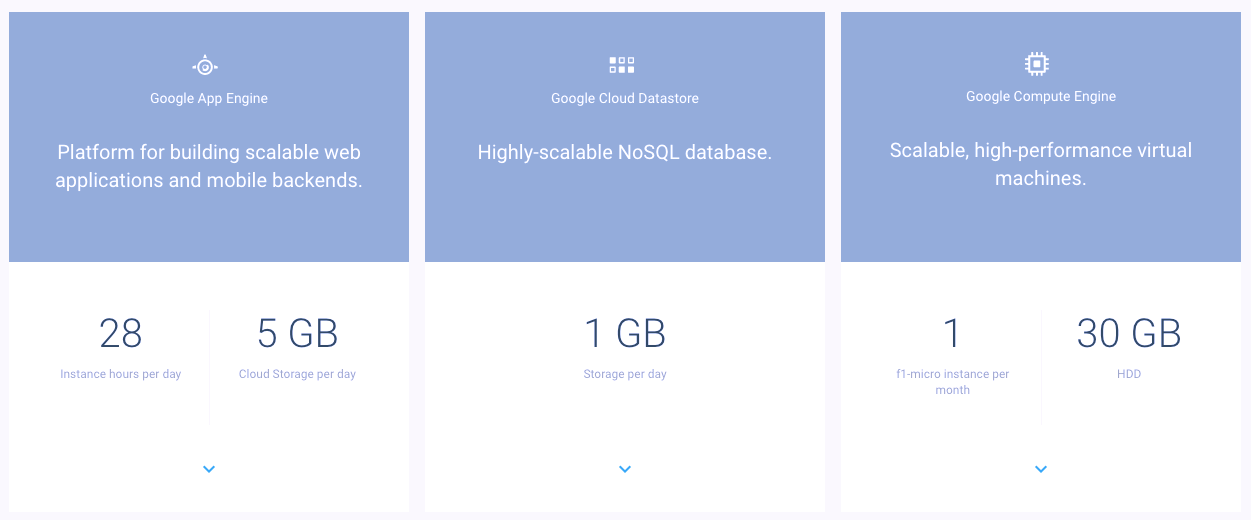This screenshot has width=1251, height=520.
Task: Click the Google App Engine icon
Action: tap(205, 67)
